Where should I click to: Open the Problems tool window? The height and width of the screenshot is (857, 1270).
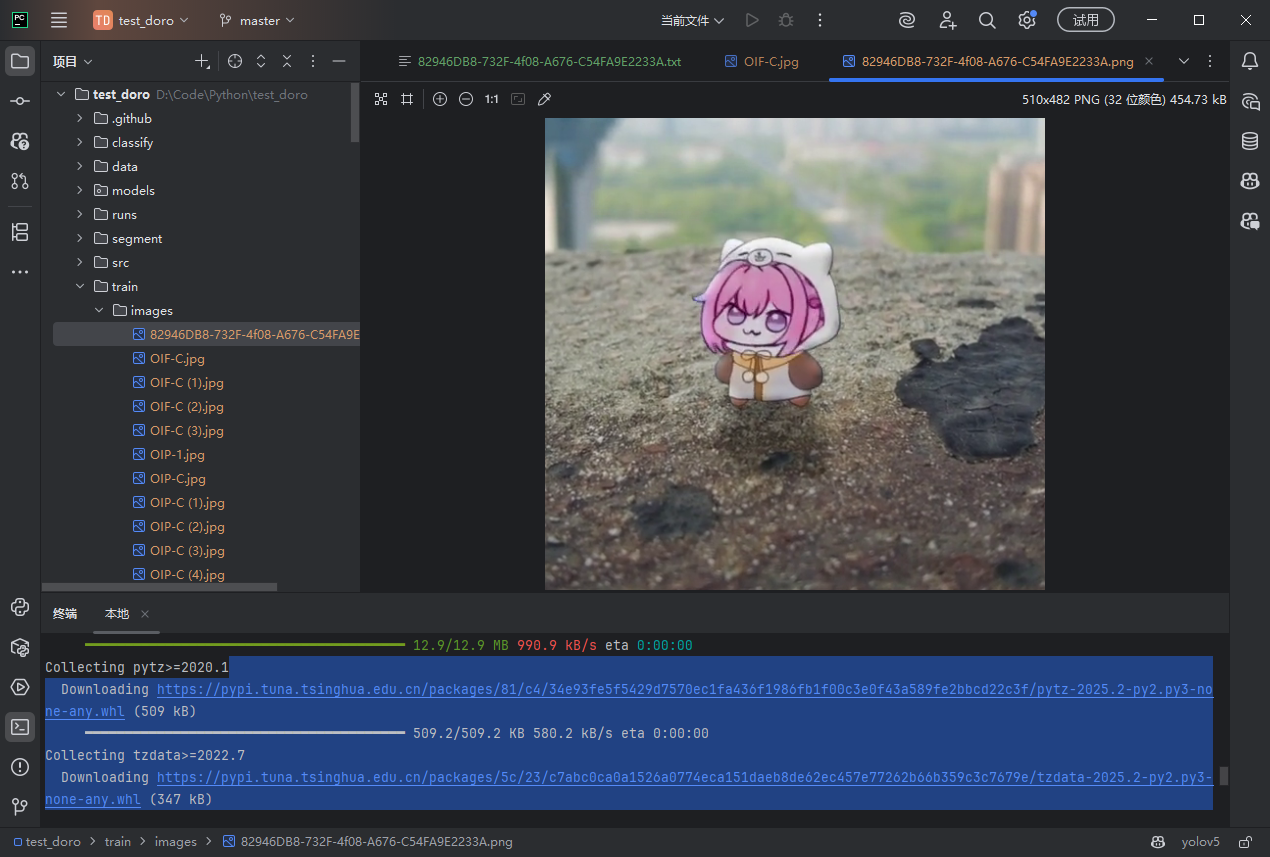pos(20,767)
